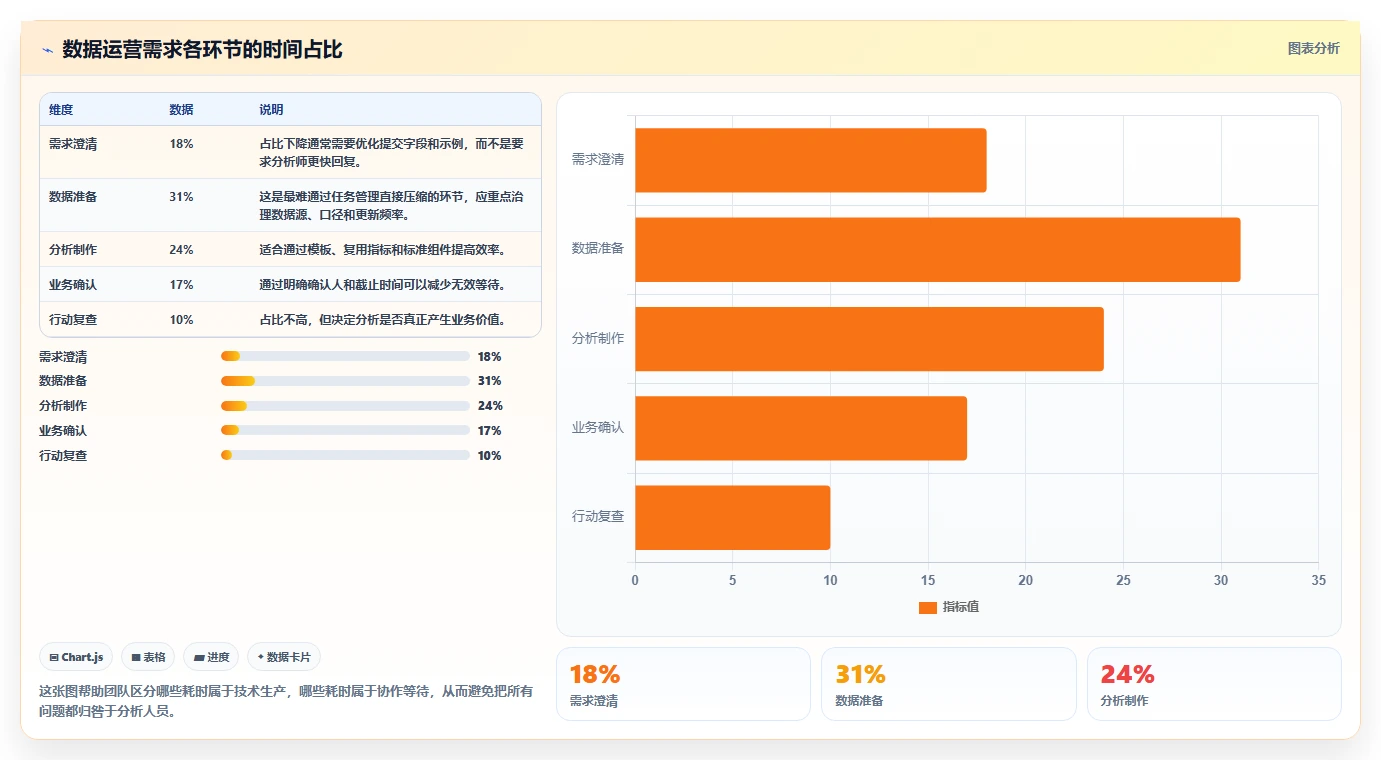Open the 31% 数据准备 data card

949,684
